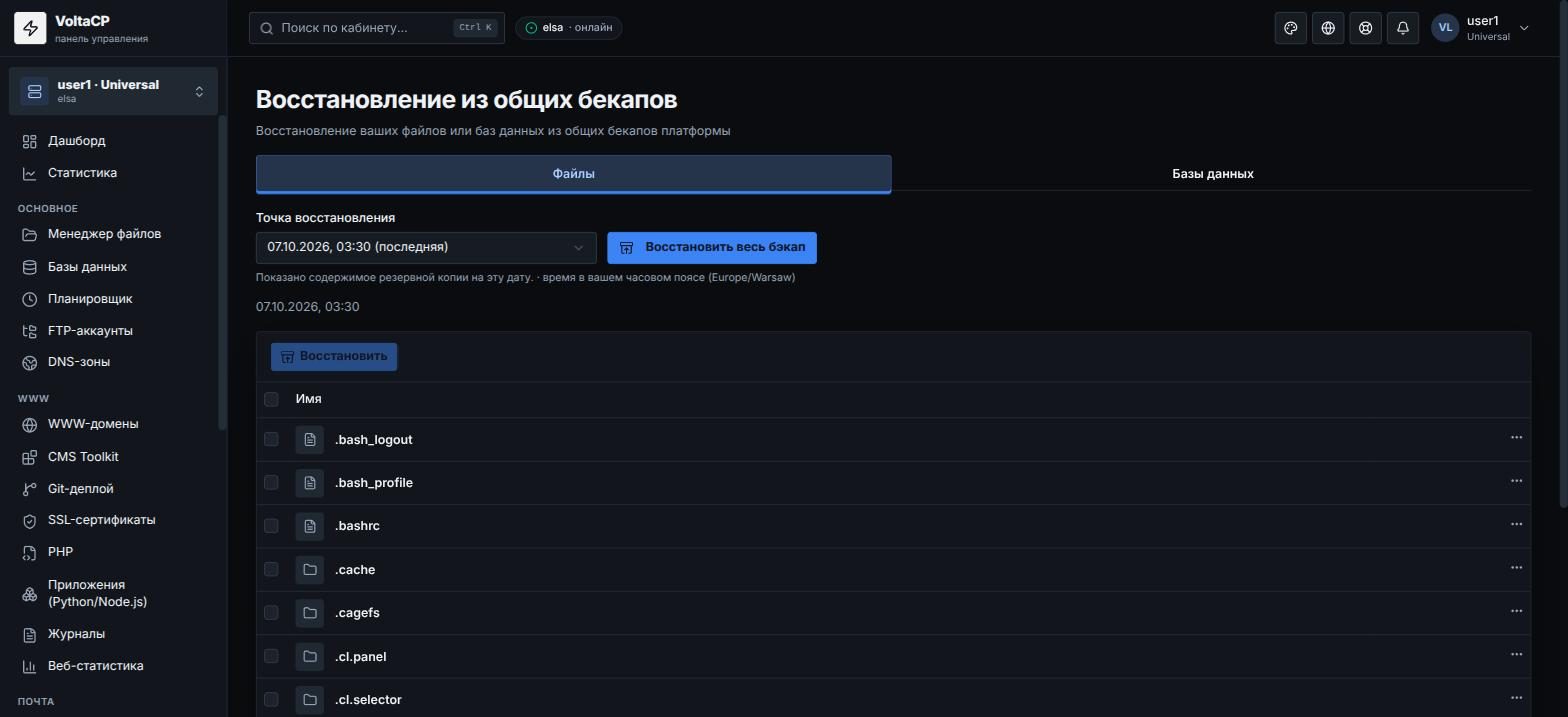Image resolution: width=1568 pixels, height=717 pixels.
Task: Switch to the Базы данных tab
Action: [x=1212, y=173]
